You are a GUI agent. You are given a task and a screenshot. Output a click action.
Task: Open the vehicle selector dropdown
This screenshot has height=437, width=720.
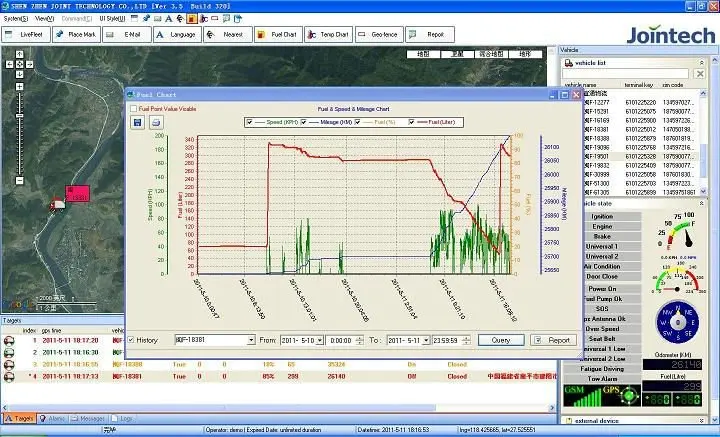click(x=250, y=340)
